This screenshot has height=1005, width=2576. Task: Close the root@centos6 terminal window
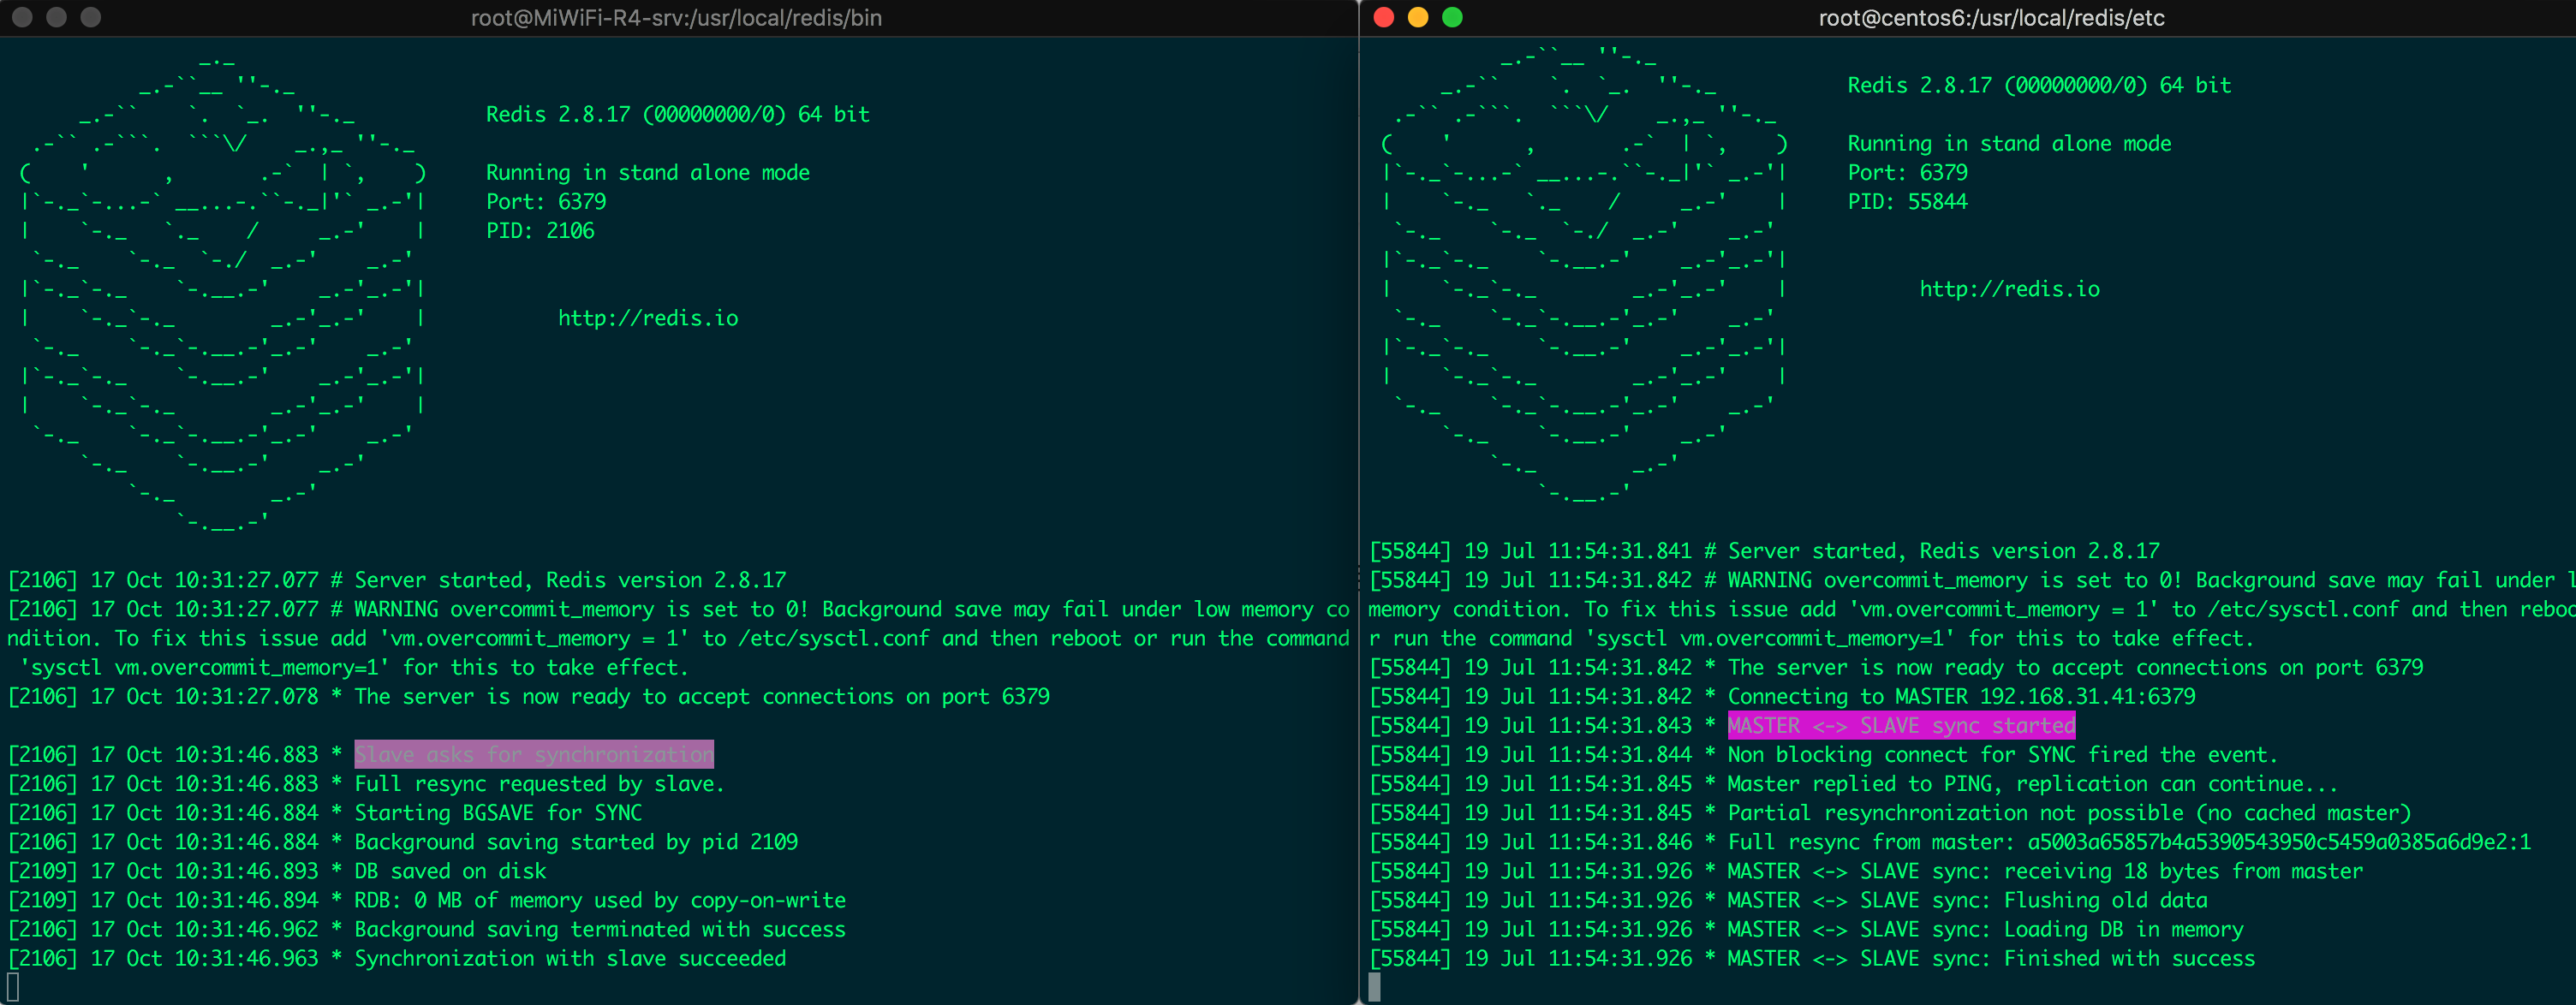click(1384, 17)
